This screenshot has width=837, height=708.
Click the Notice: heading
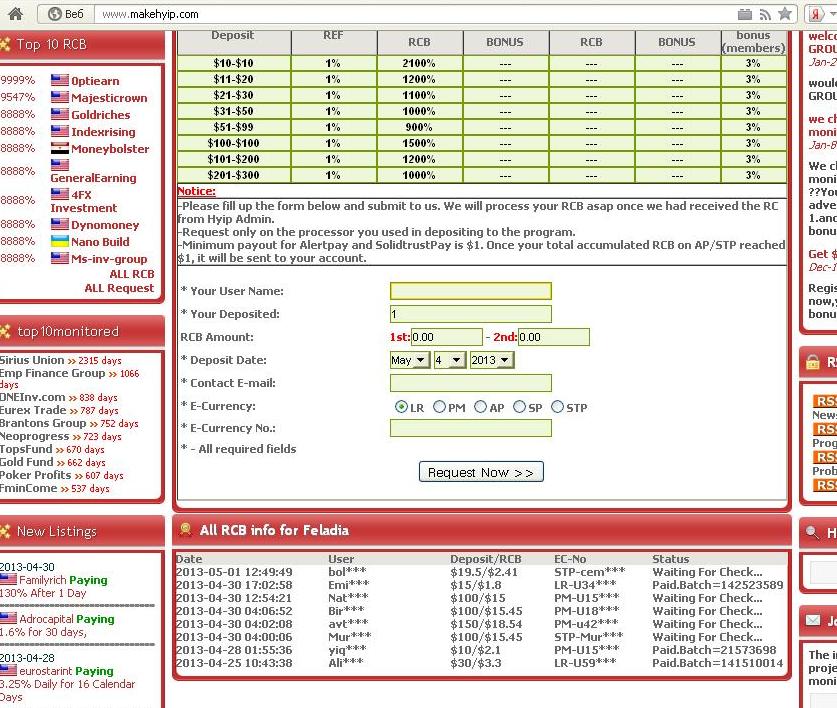(x=196, y=191)
